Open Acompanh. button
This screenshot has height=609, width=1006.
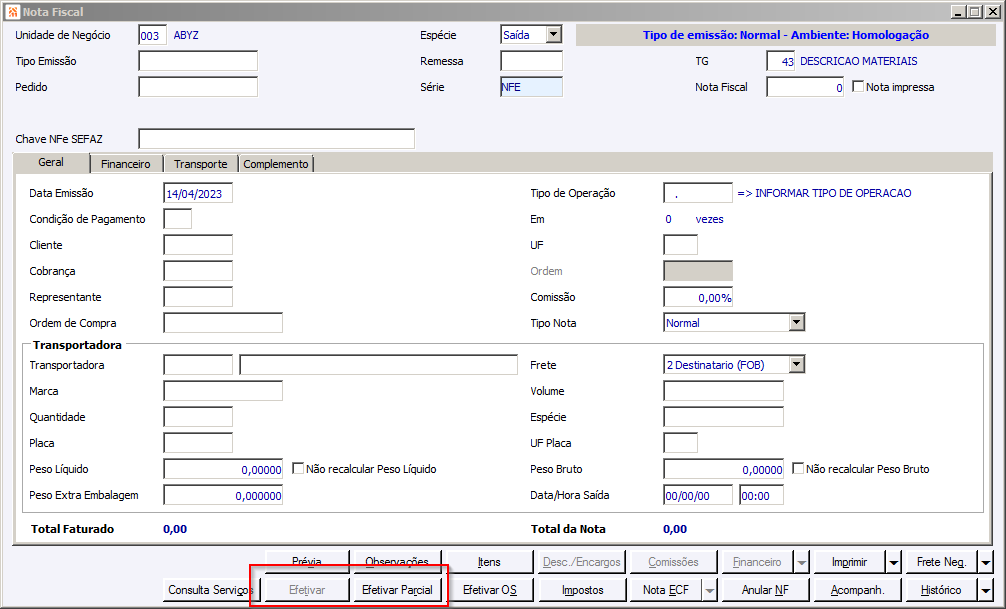(x=857, y=590)
